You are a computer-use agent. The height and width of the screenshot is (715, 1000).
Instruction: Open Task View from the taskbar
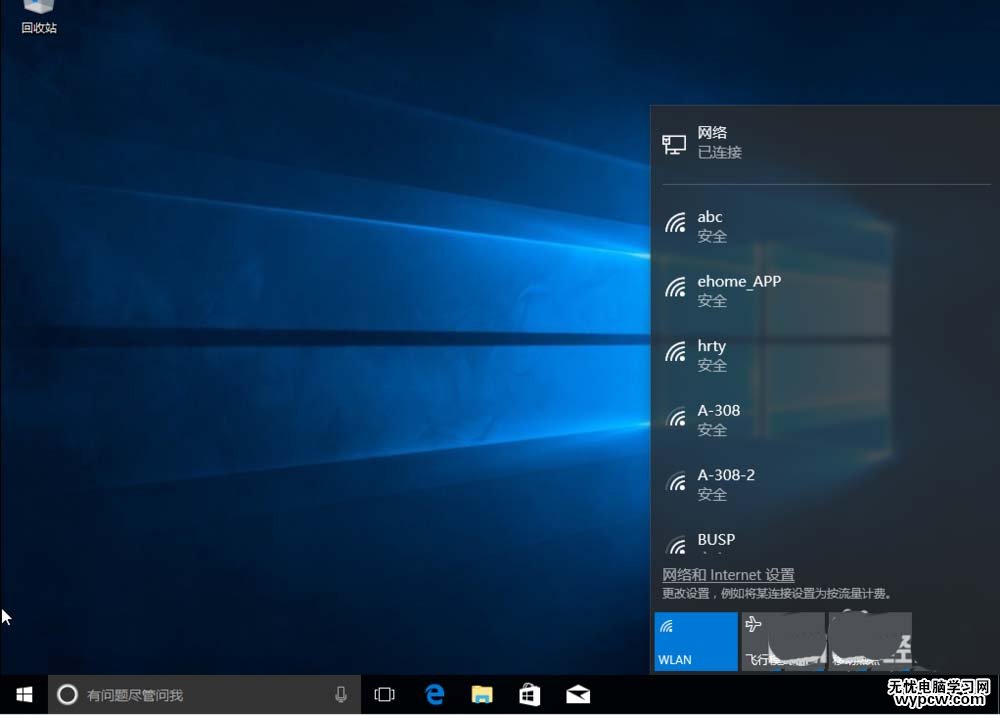click(385, 695)
